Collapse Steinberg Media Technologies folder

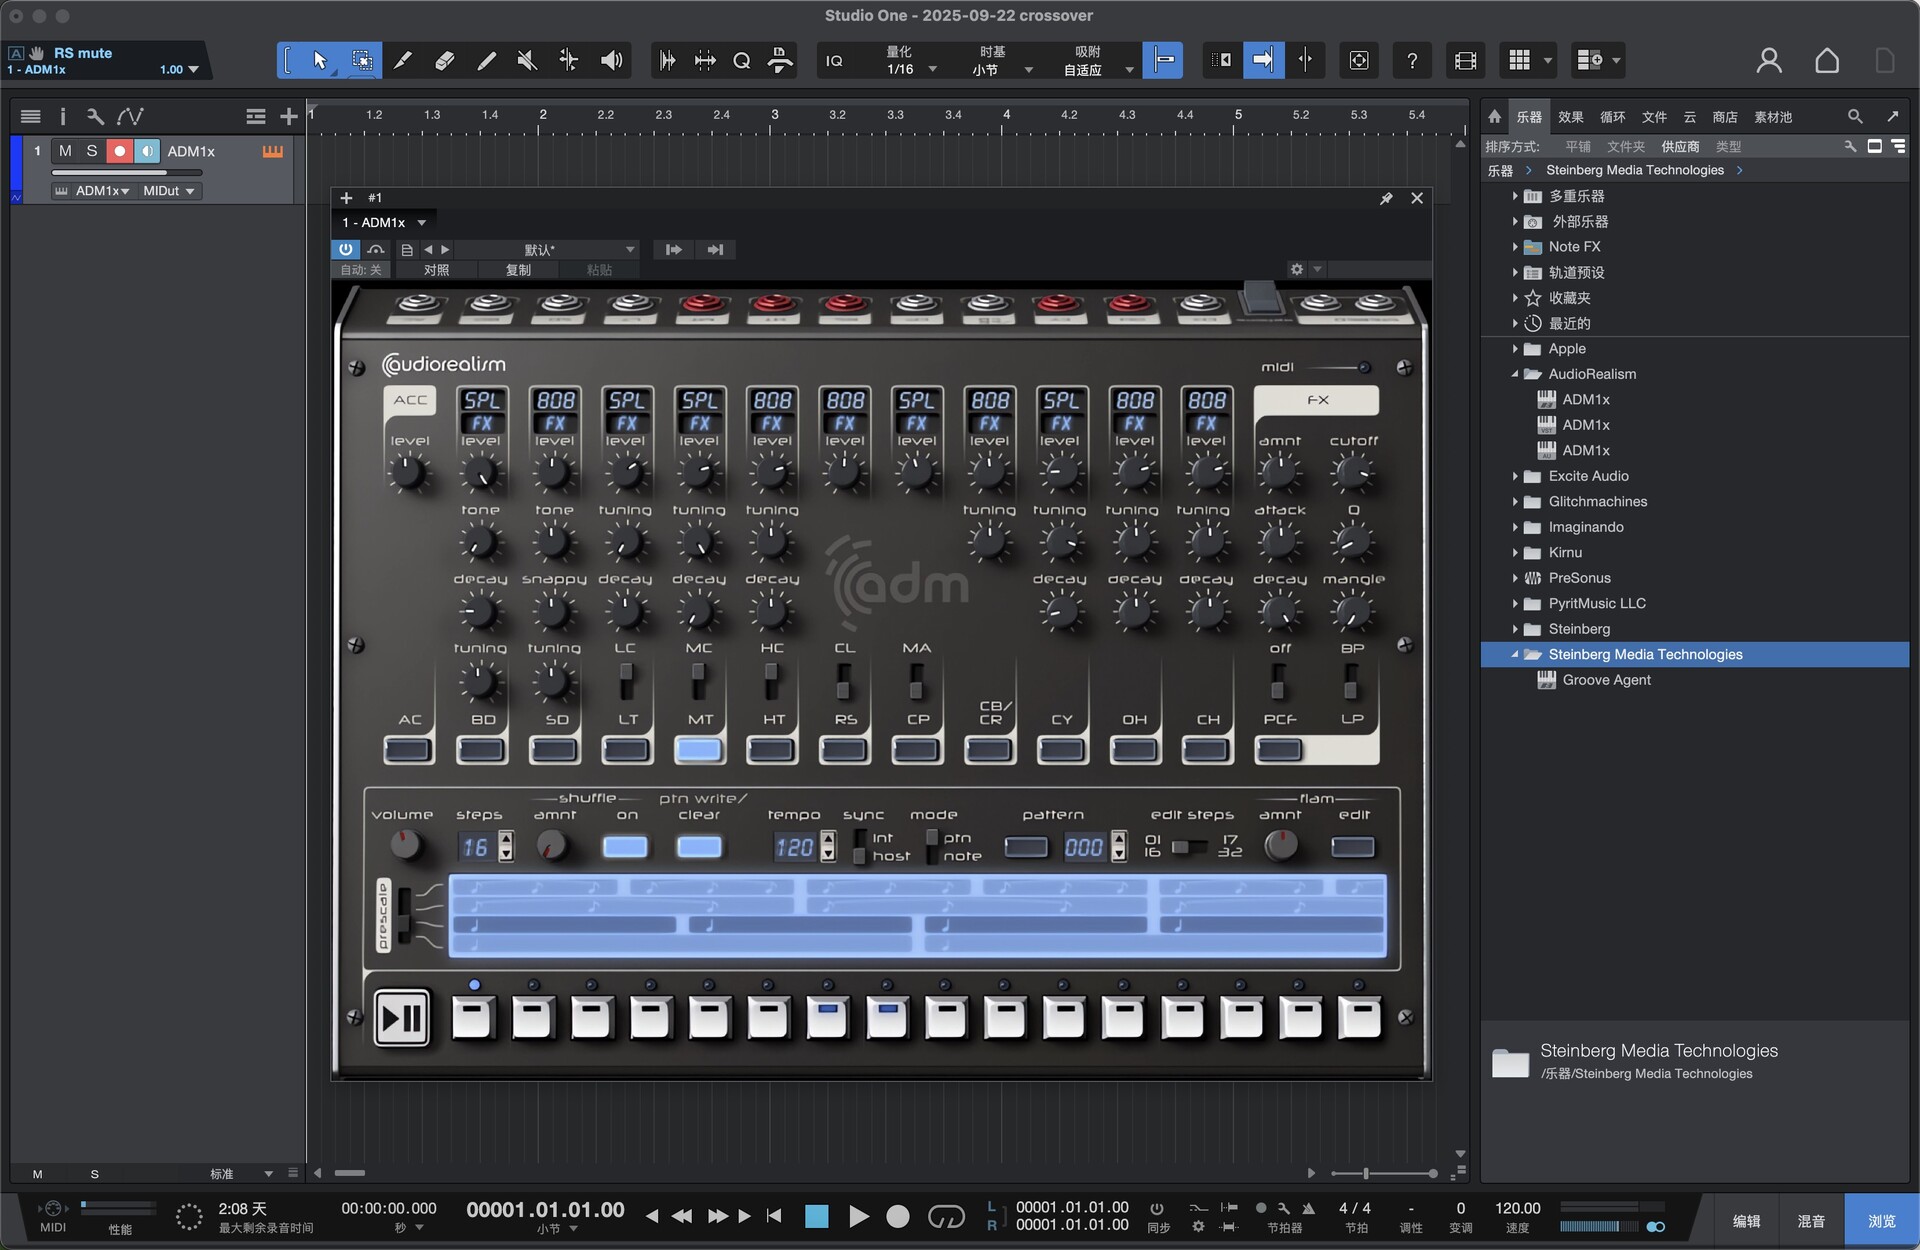1515,654
